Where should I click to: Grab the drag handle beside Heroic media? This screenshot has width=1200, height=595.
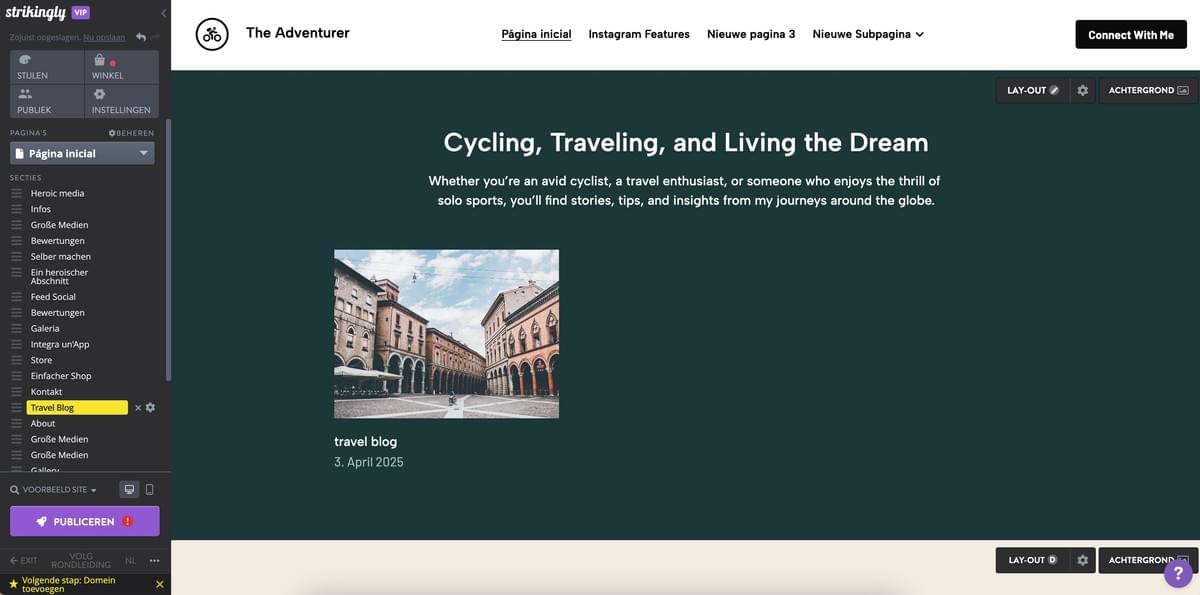pos(16,193)
